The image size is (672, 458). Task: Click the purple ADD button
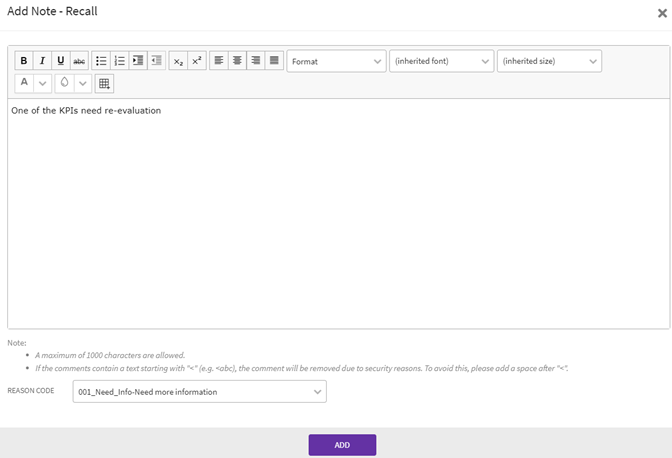342,445
